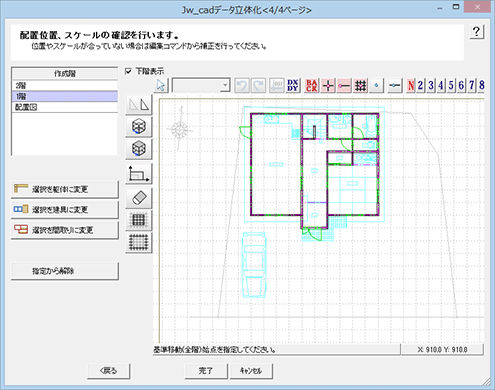
Task: Click the solid grid display icon
Action: pos(139,220)
